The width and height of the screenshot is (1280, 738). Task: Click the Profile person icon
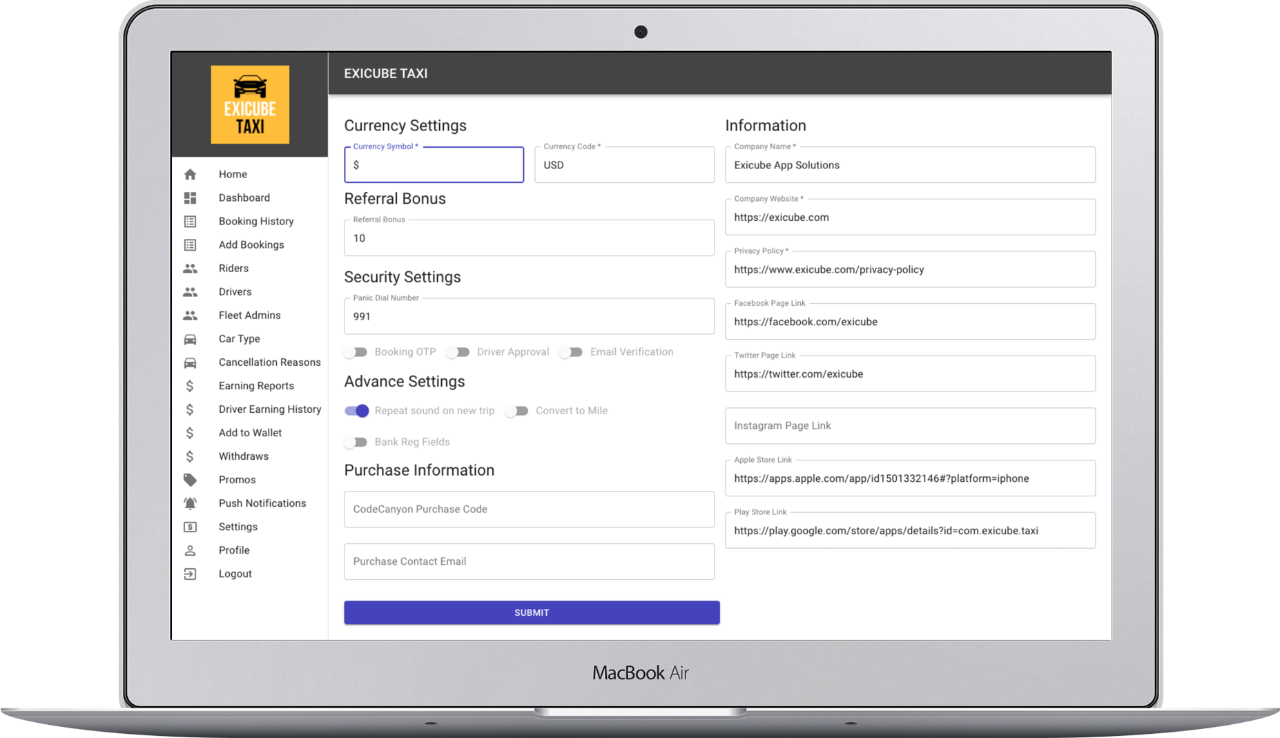pos(190,550)
